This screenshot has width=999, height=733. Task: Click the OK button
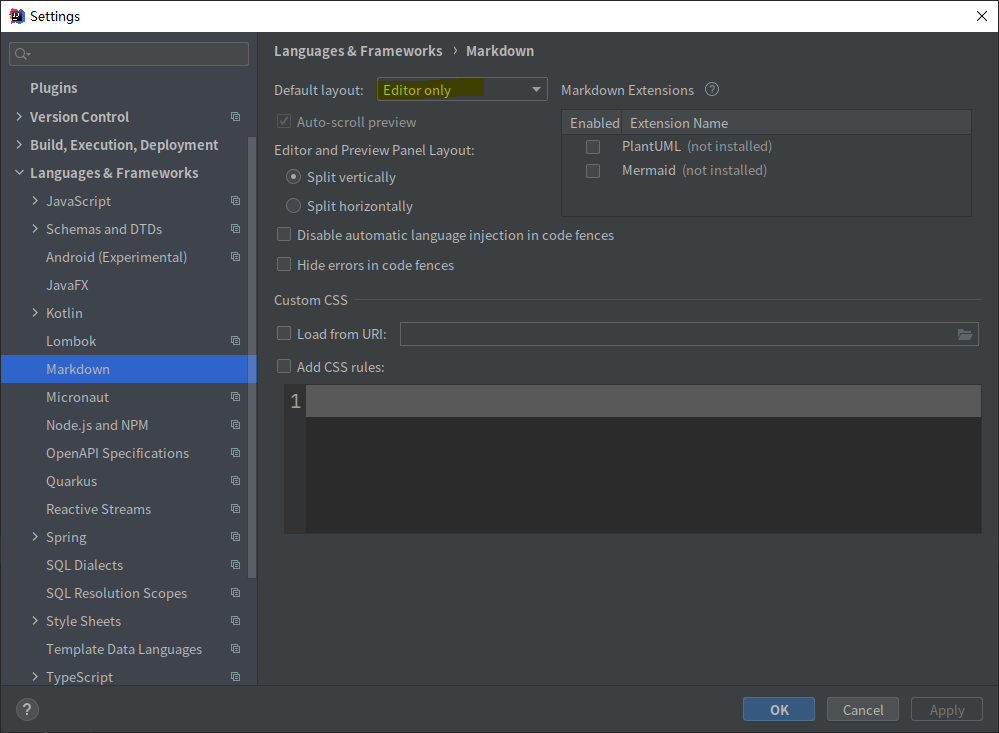tap(779, 709)
